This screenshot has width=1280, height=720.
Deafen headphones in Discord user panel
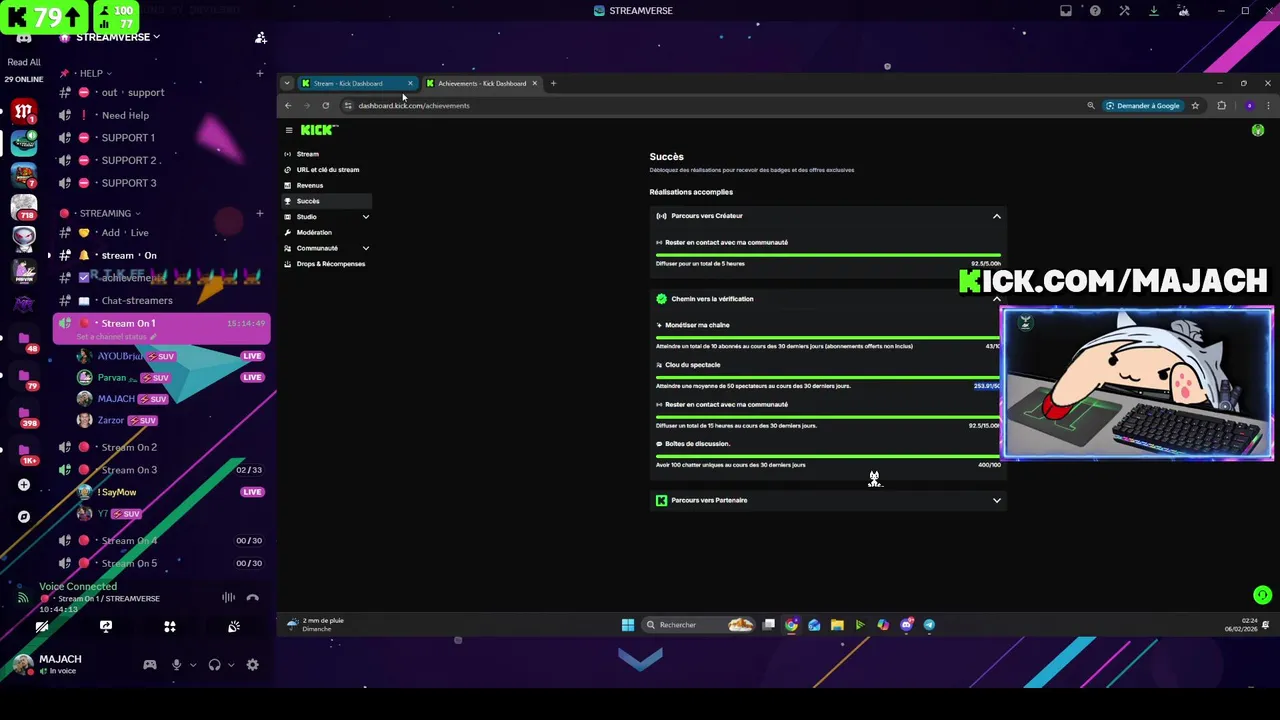click(214, 665)
